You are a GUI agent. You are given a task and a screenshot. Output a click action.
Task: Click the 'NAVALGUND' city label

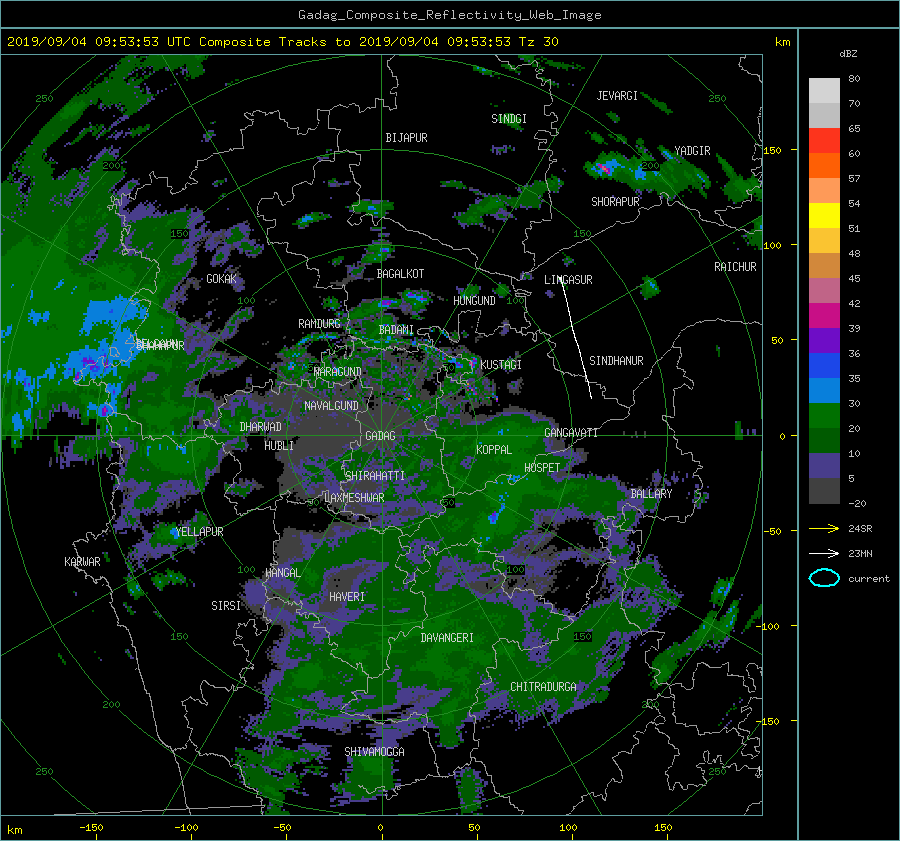[331, 406]
